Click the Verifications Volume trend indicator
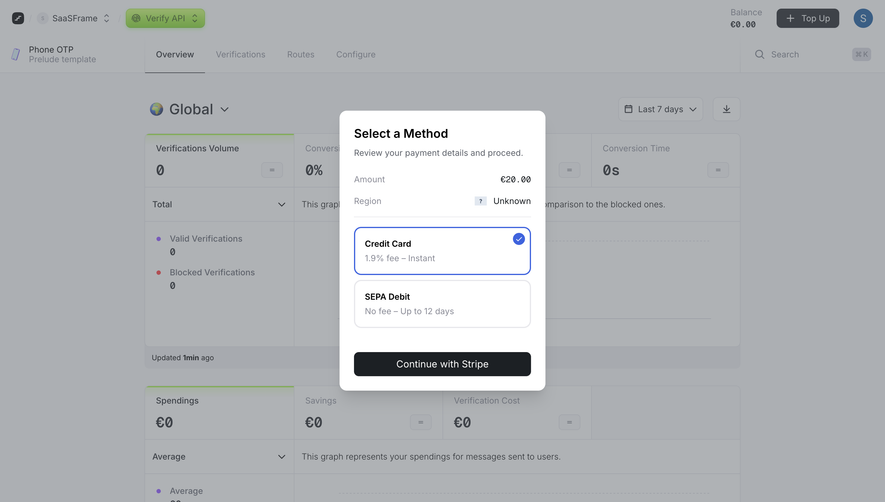 pos(272,170)
